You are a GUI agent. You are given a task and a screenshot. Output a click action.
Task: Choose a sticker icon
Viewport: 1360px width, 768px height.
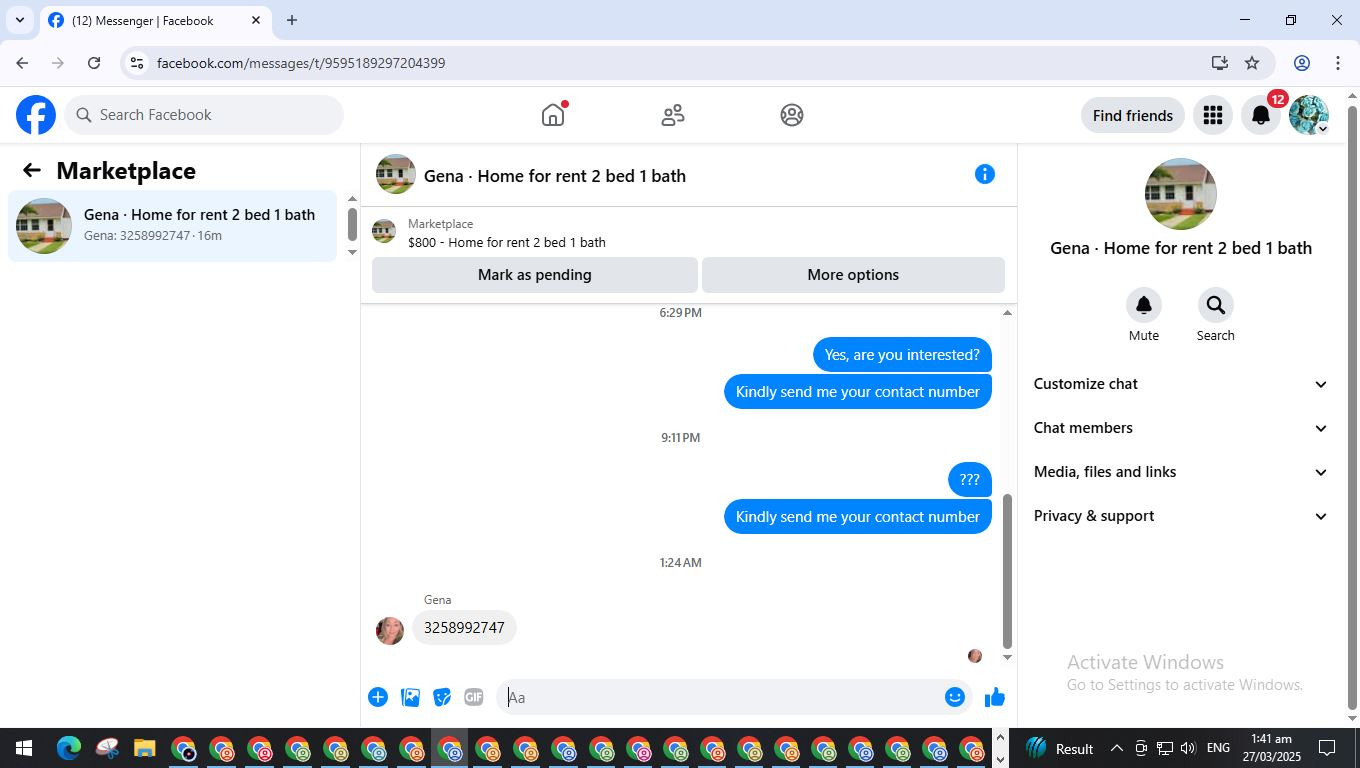click(441, 697)
